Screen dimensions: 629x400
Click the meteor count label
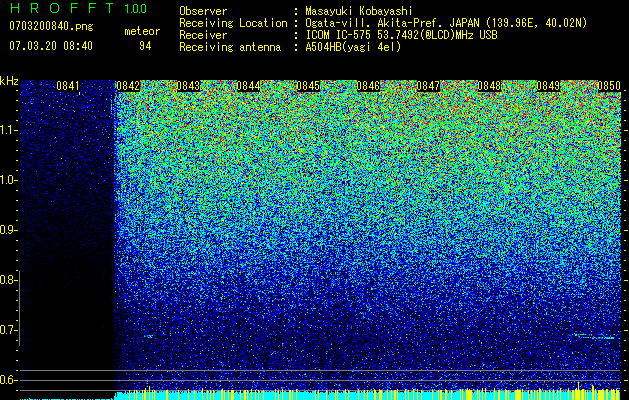click(142, 31)
